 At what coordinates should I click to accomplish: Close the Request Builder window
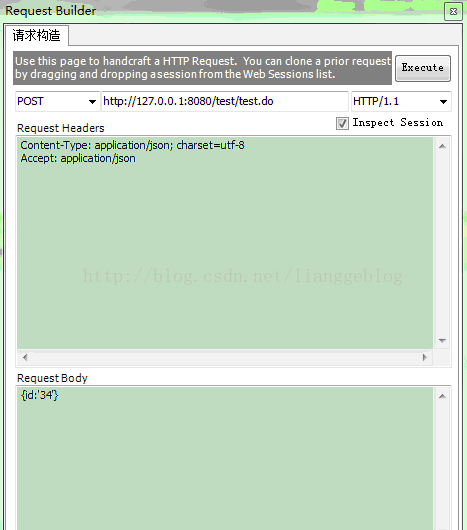click(453, 12)
